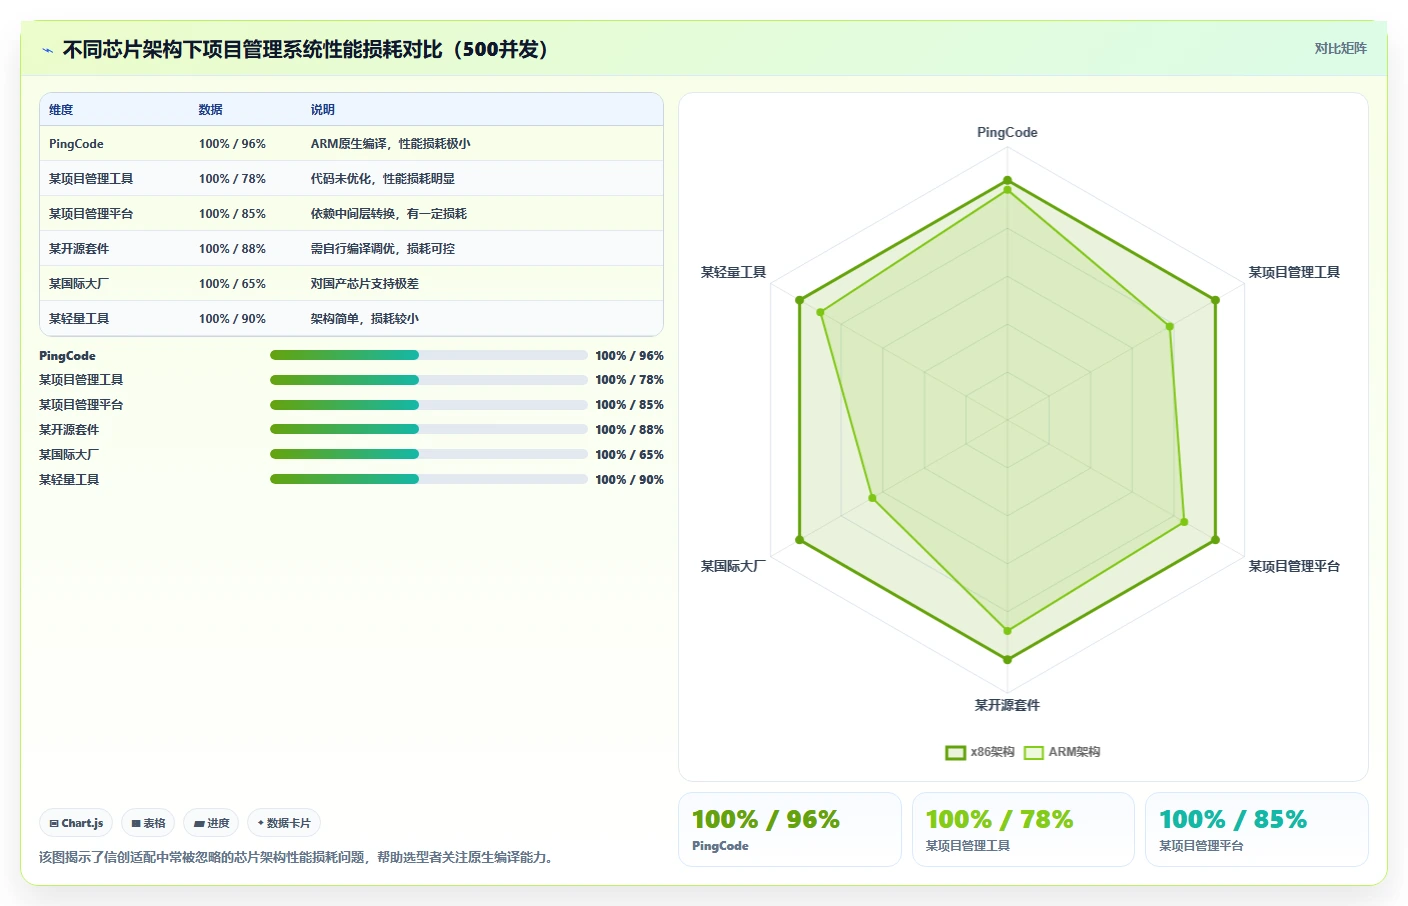Click the 说明 column header
This screenshot has height=906, width=1408.
(322, 110)
